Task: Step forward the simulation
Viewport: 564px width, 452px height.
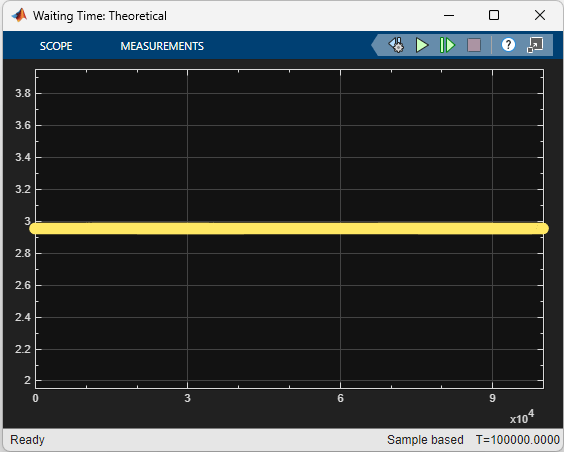Action: pos(447,45)
